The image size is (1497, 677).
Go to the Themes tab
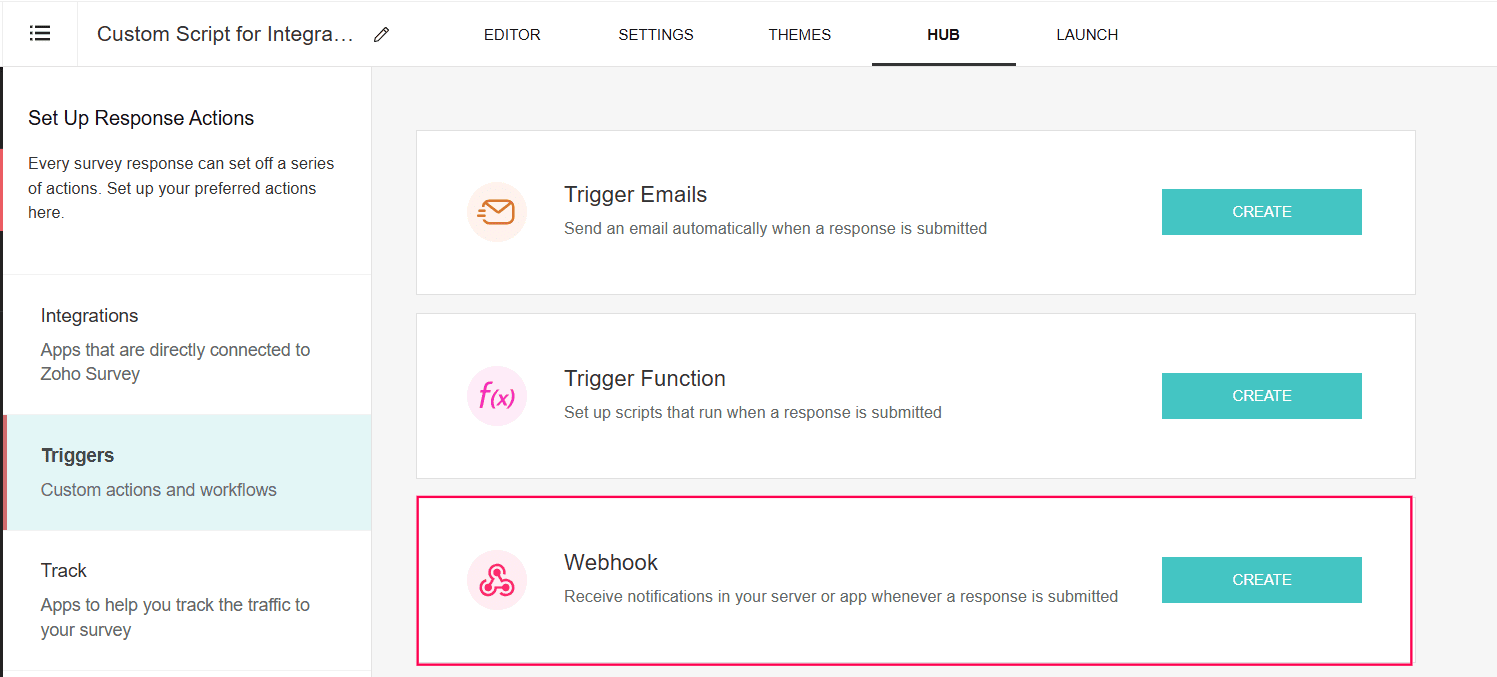[x=799, y=35]
